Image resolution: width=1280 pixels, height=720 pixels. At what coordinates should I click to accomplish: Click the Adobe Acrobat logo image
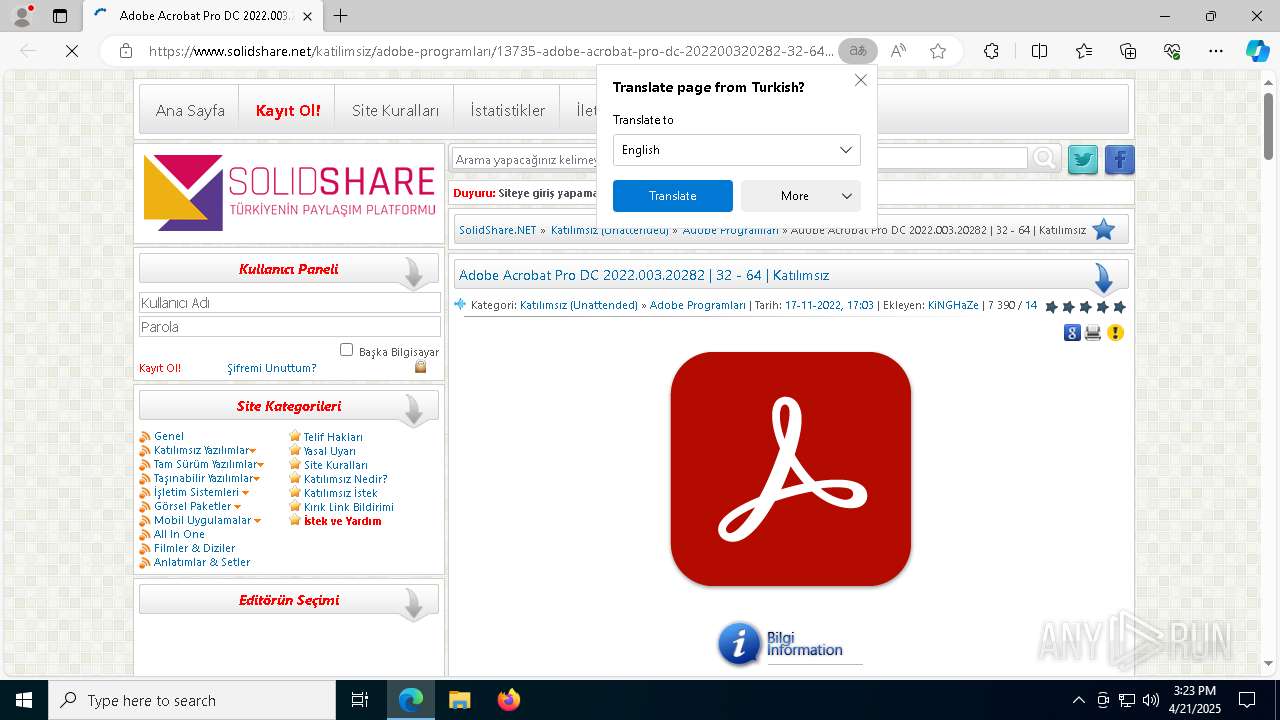[790, 469]
